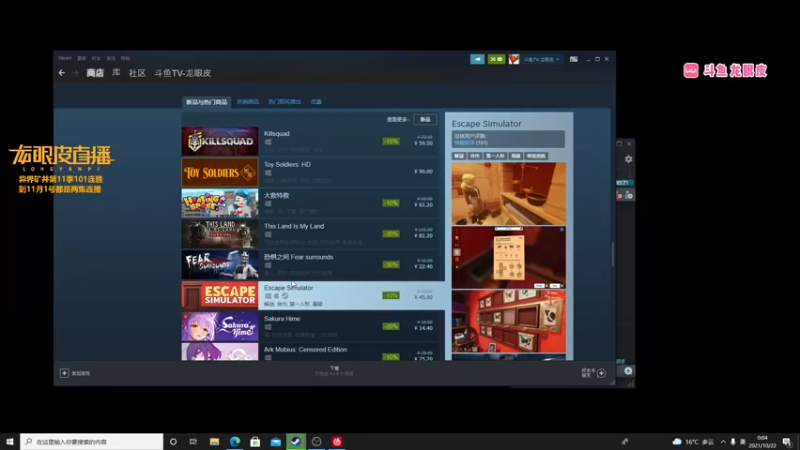
Task: Open the 斗鱼TV-龙眼皮 profile section in navigation
Action: tap(183, 73)
